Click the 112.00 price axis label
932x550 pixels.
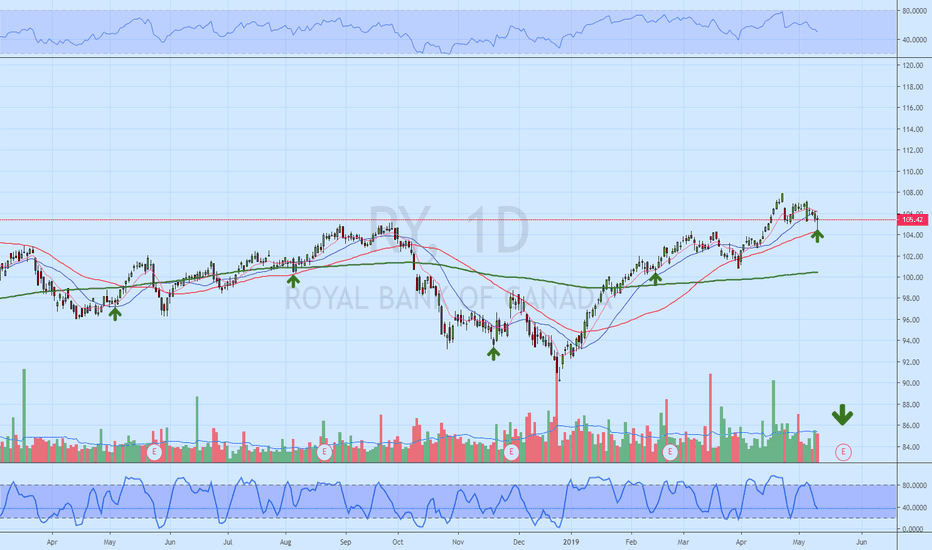tap(913, 150)
